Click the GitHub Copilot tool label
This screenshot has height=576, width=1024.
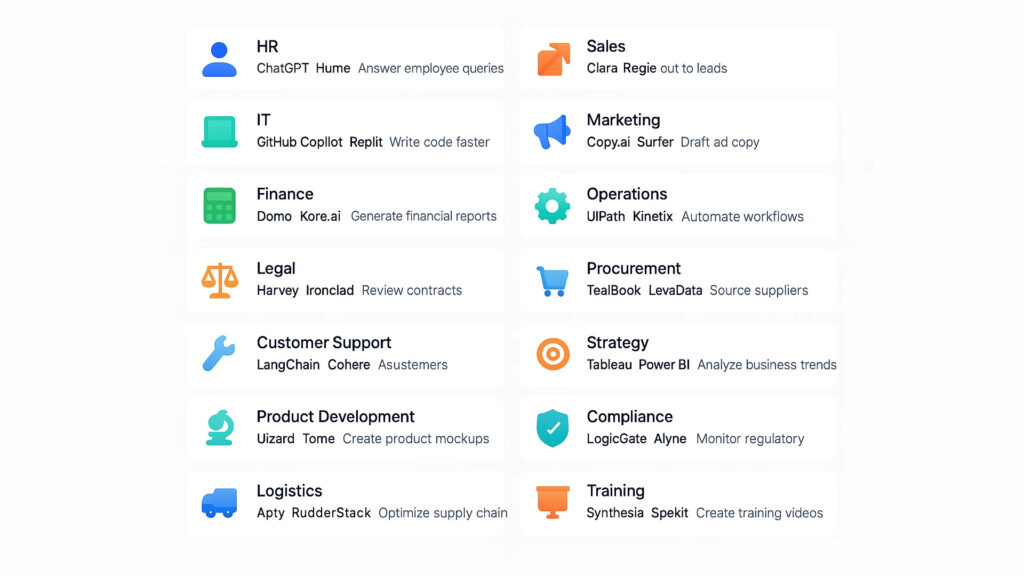(x=299, y=142)
